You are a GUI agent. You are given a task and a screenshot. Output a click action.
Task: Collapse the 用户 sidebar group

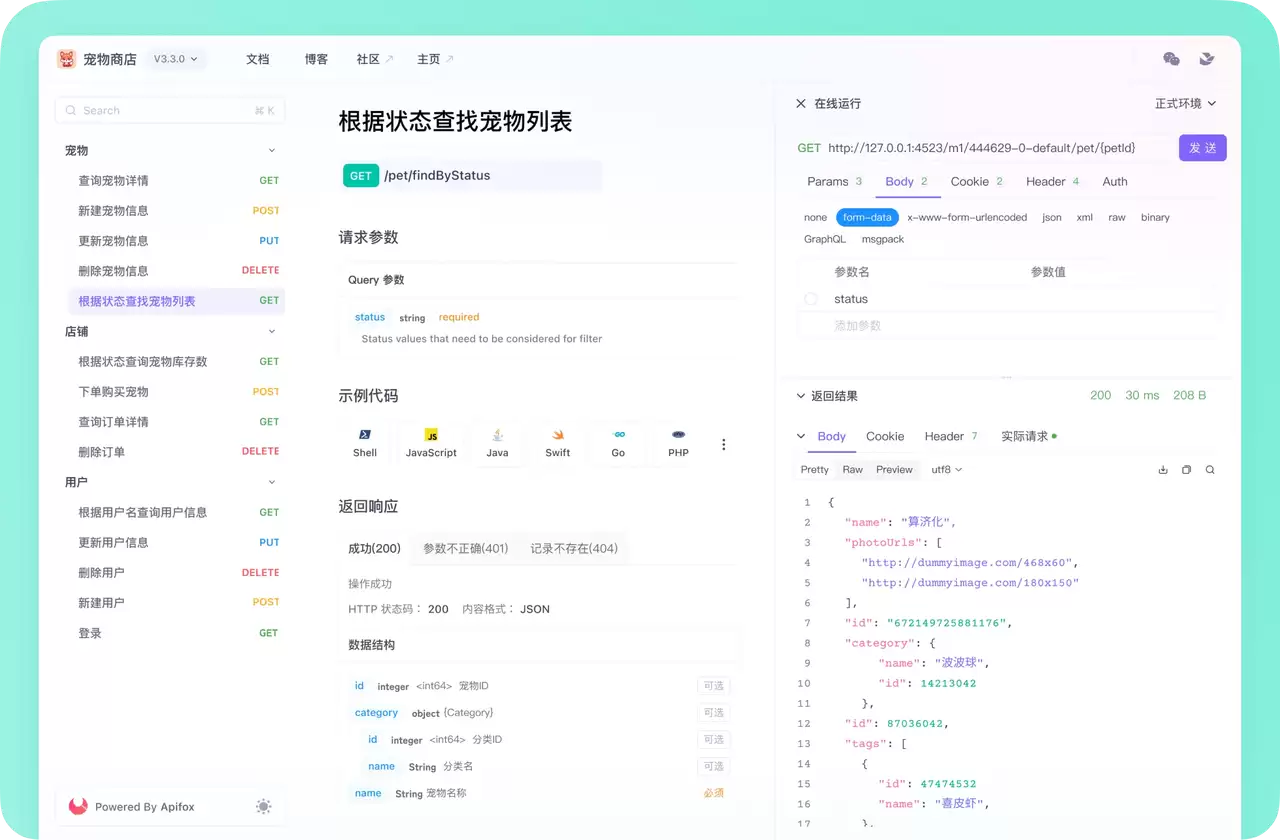[x=272, y=482]
